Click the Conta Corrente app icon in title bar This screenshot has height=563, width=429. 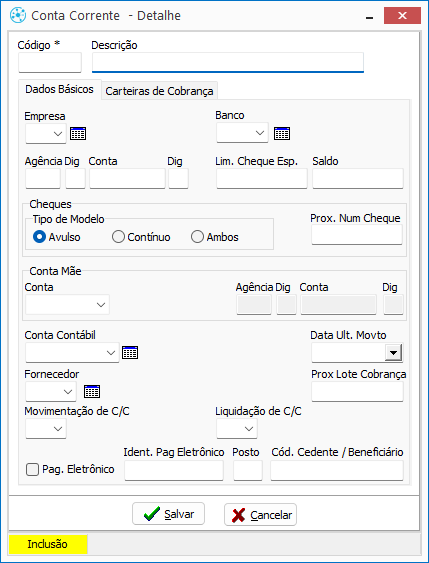pyautogui.click(x=18, y=15)
